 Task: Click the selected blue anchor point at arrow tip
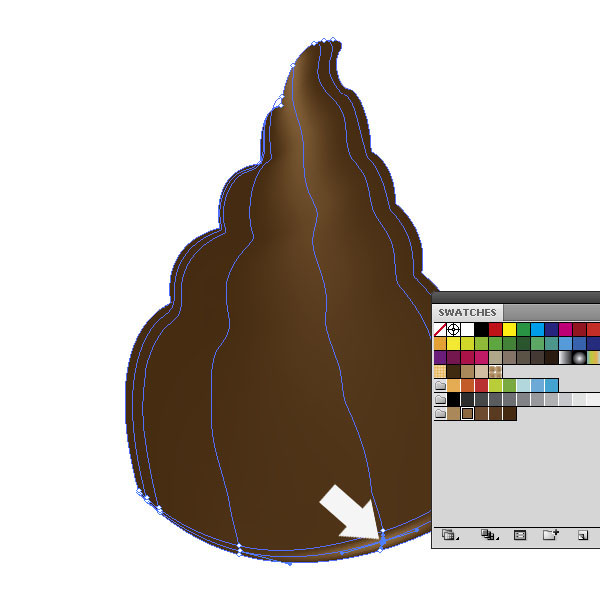pos(382,540)
